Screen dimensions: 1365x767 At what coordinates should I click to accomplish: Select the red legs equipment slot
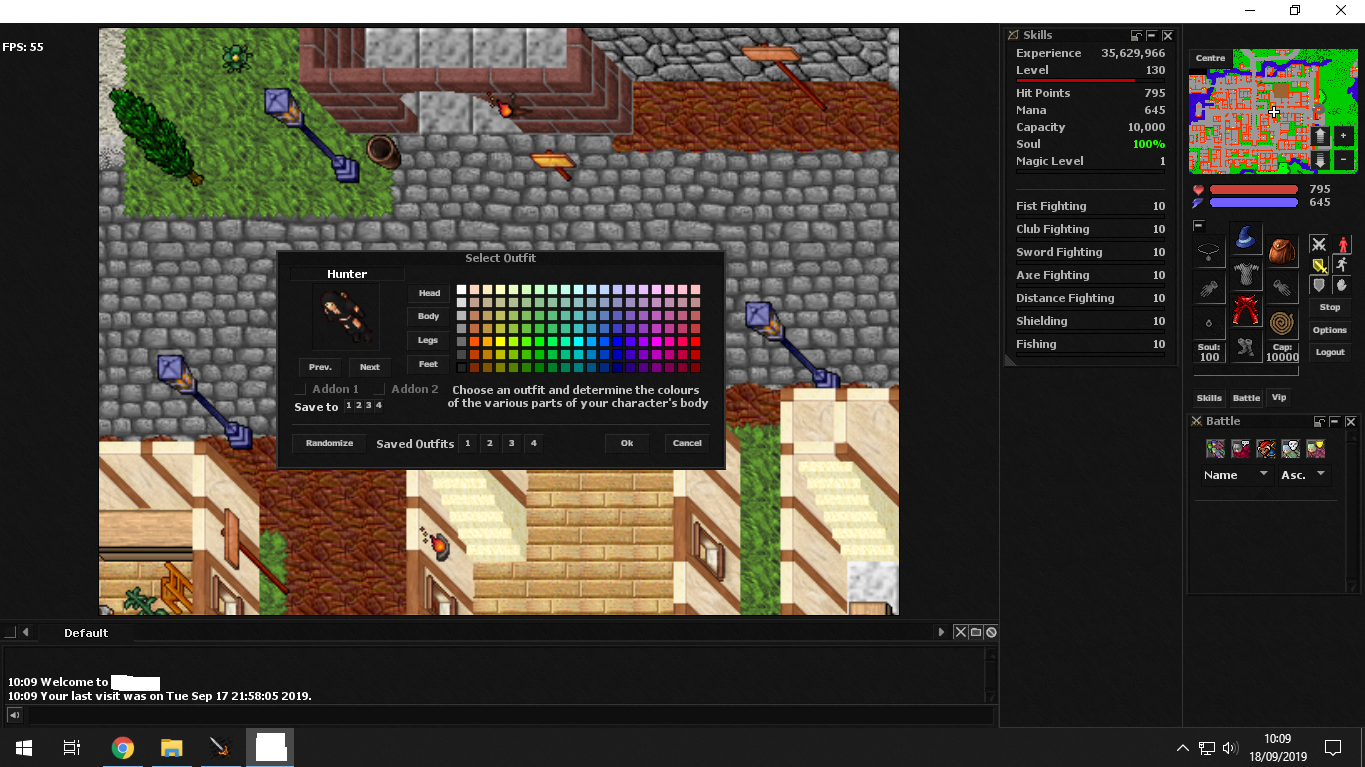pyautogui.click(x=1245, y=310)
